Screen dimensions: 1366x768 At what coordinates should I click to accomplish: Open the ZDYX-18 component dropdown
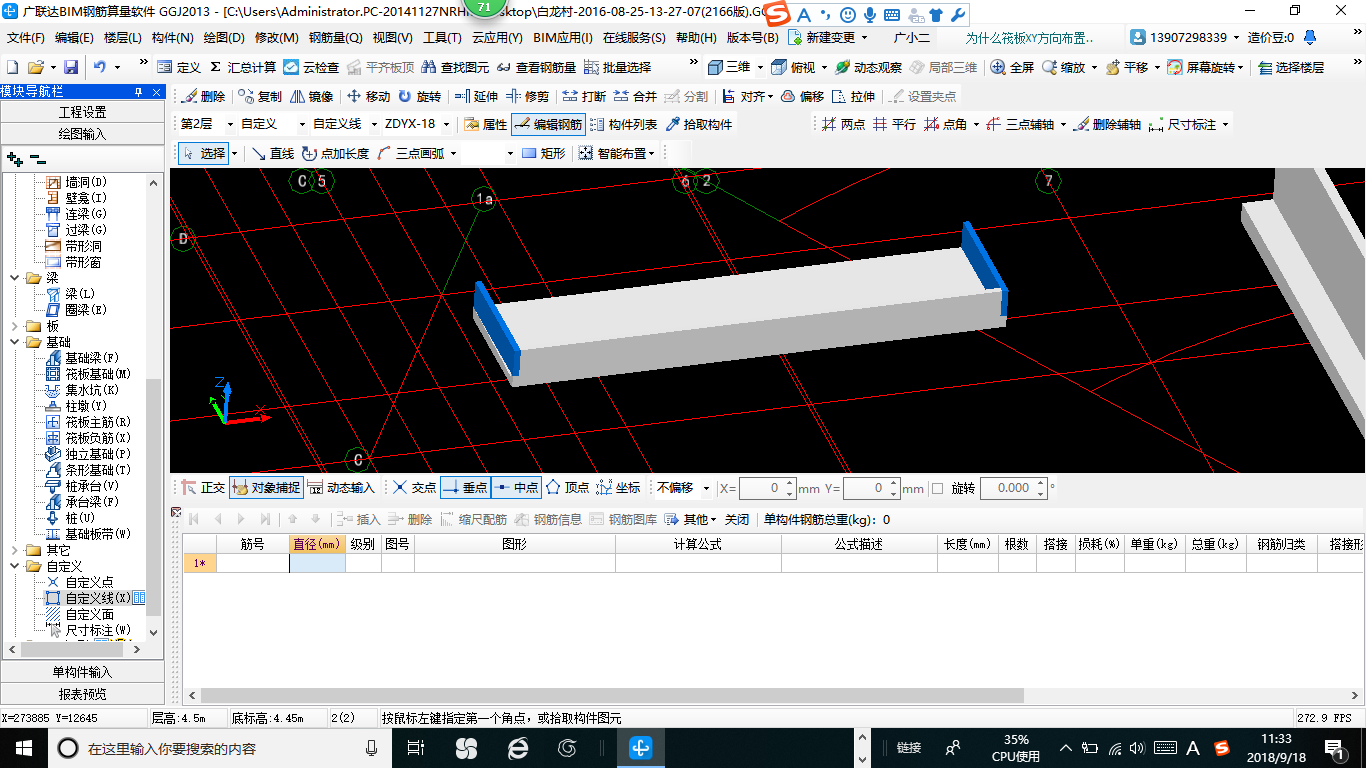(x=445, y=124)
